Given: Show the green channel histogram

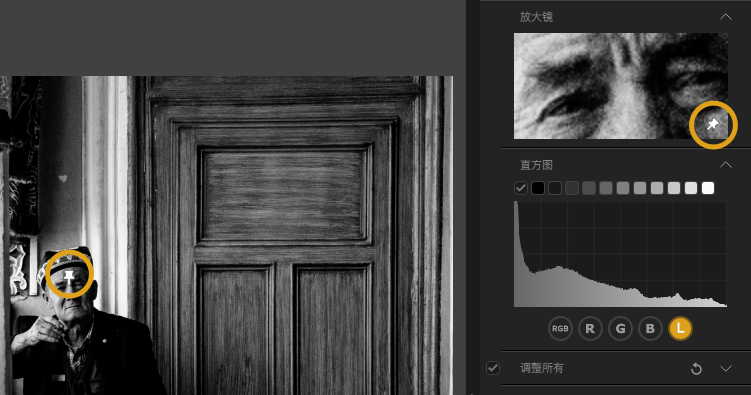Looking at the screenshot, I should 620,328.
